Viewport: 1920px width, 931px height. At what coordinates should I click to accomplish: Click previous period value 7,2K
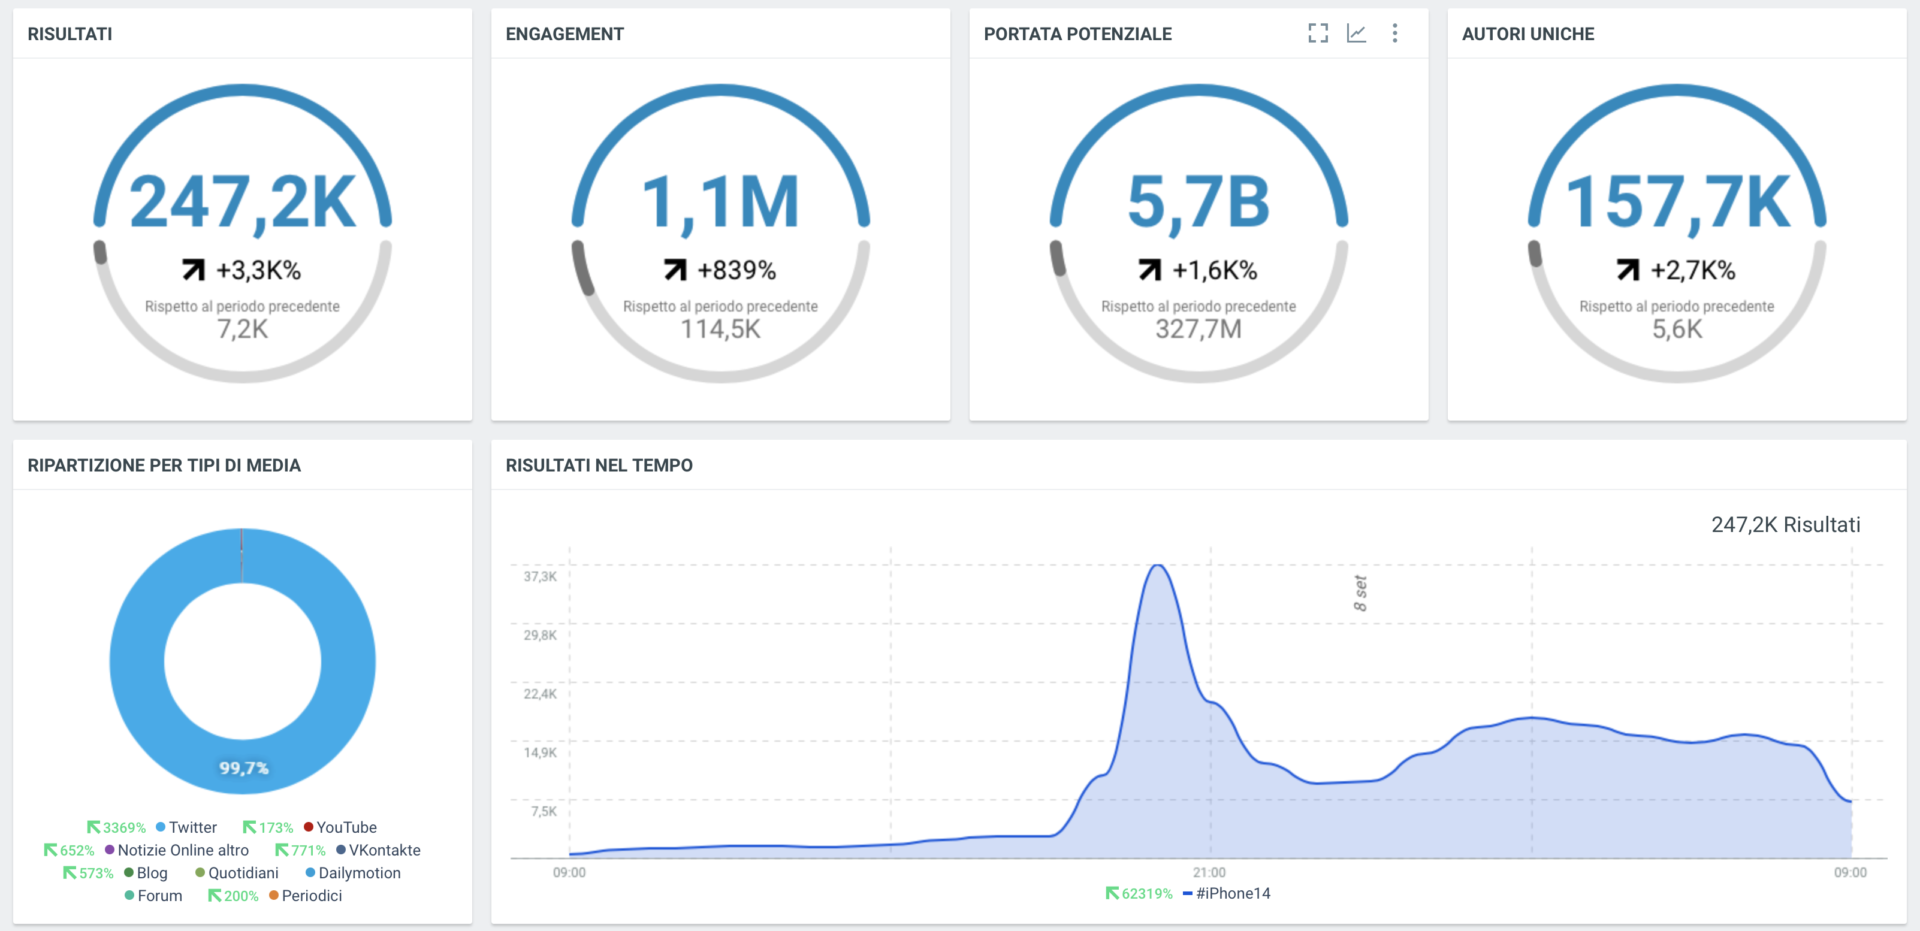243,330
